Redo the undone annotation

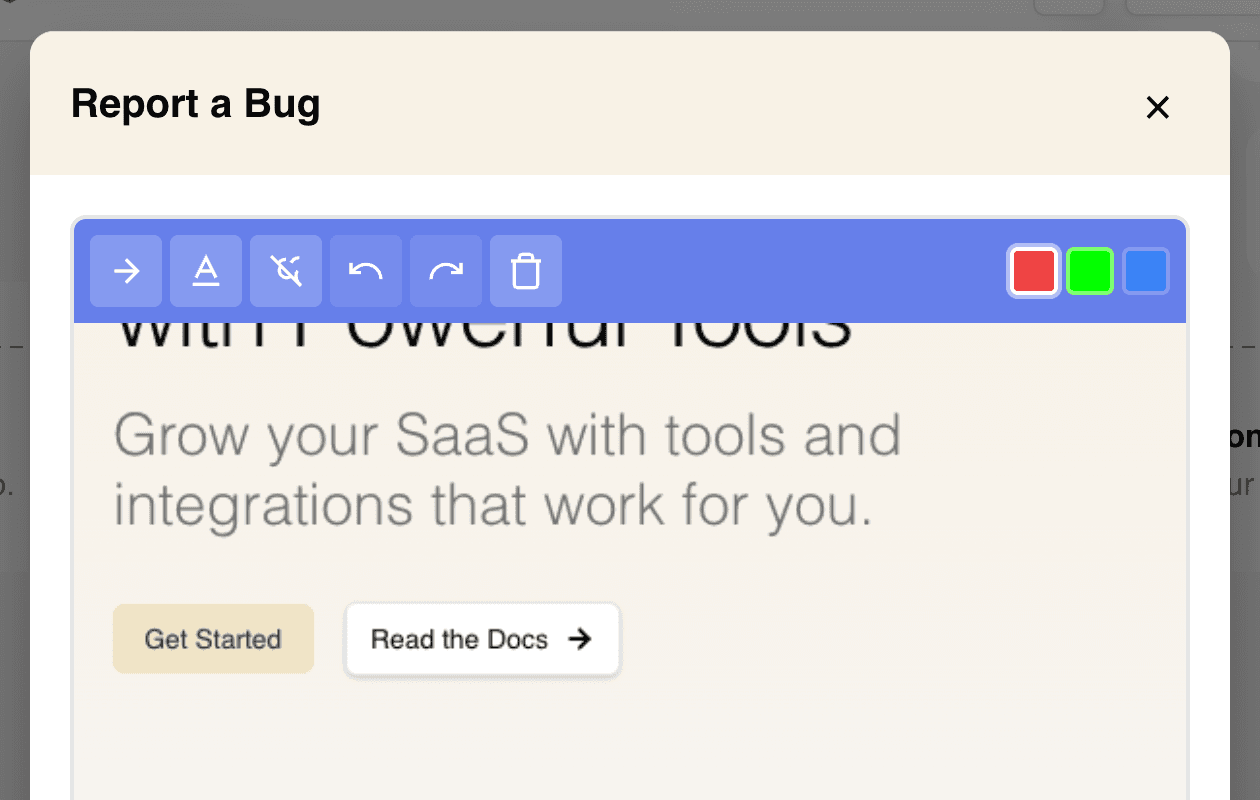point(446,271)
